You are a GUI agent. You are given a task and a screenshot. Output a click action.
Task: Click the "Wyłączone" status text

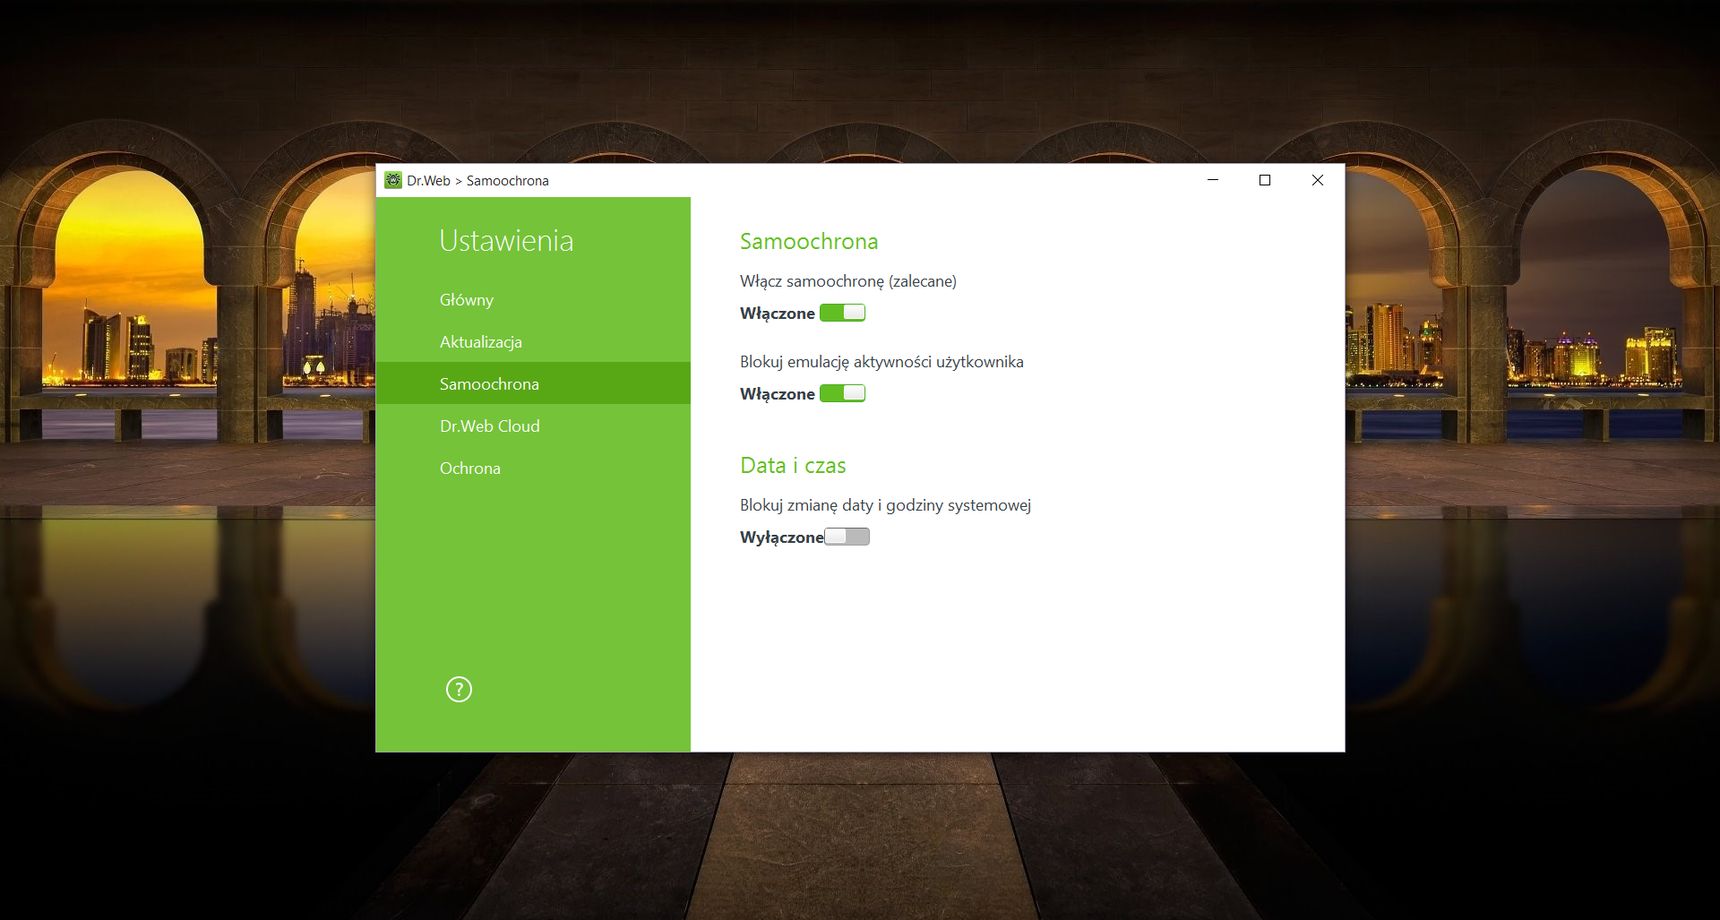(x=782, y=537)
